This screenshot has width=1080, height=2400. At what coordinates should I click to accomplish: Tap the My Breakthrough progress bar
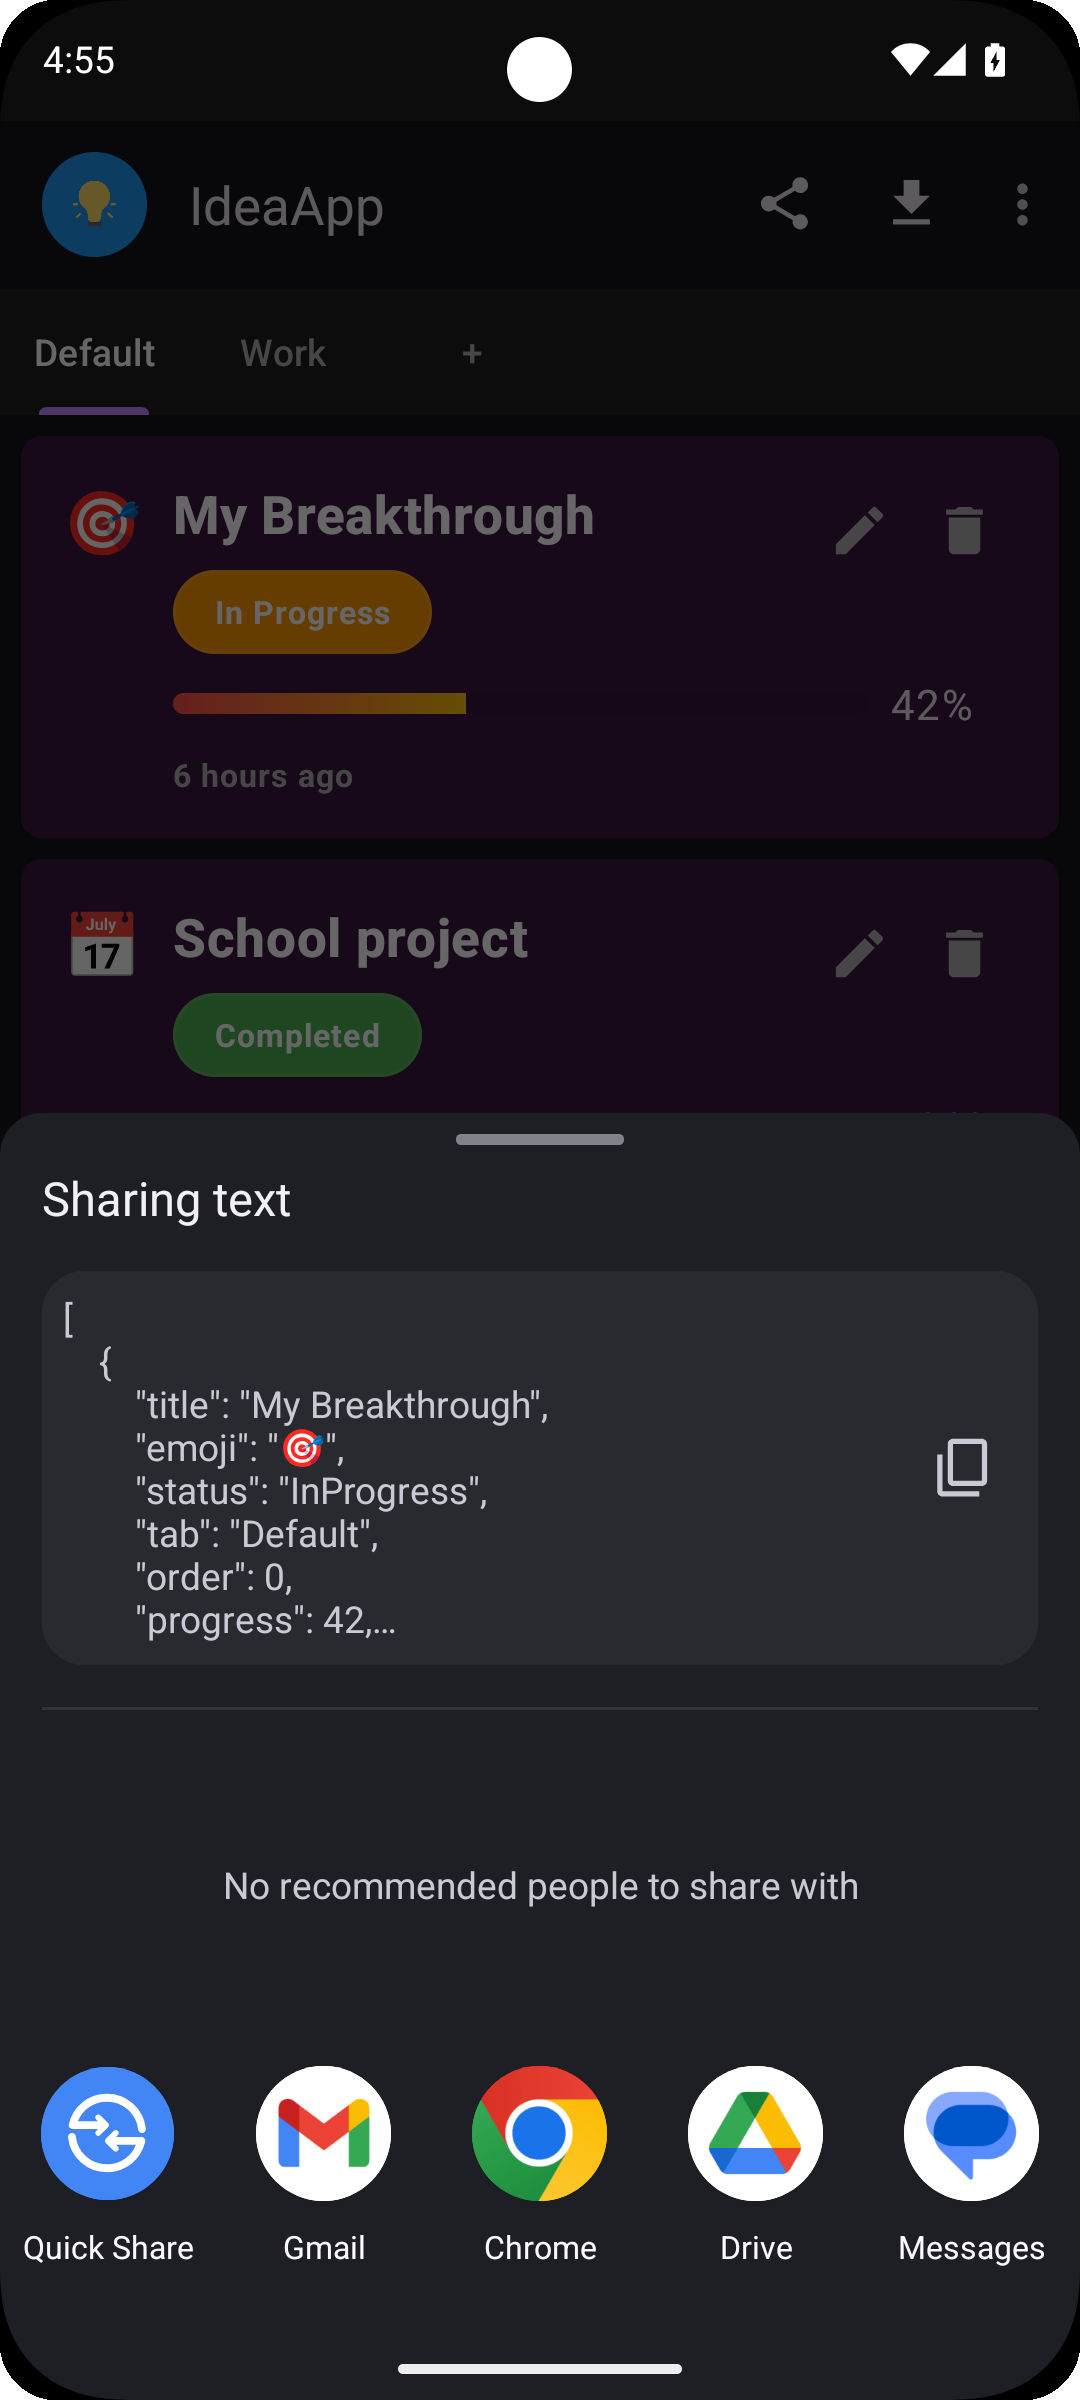[520, 703]
